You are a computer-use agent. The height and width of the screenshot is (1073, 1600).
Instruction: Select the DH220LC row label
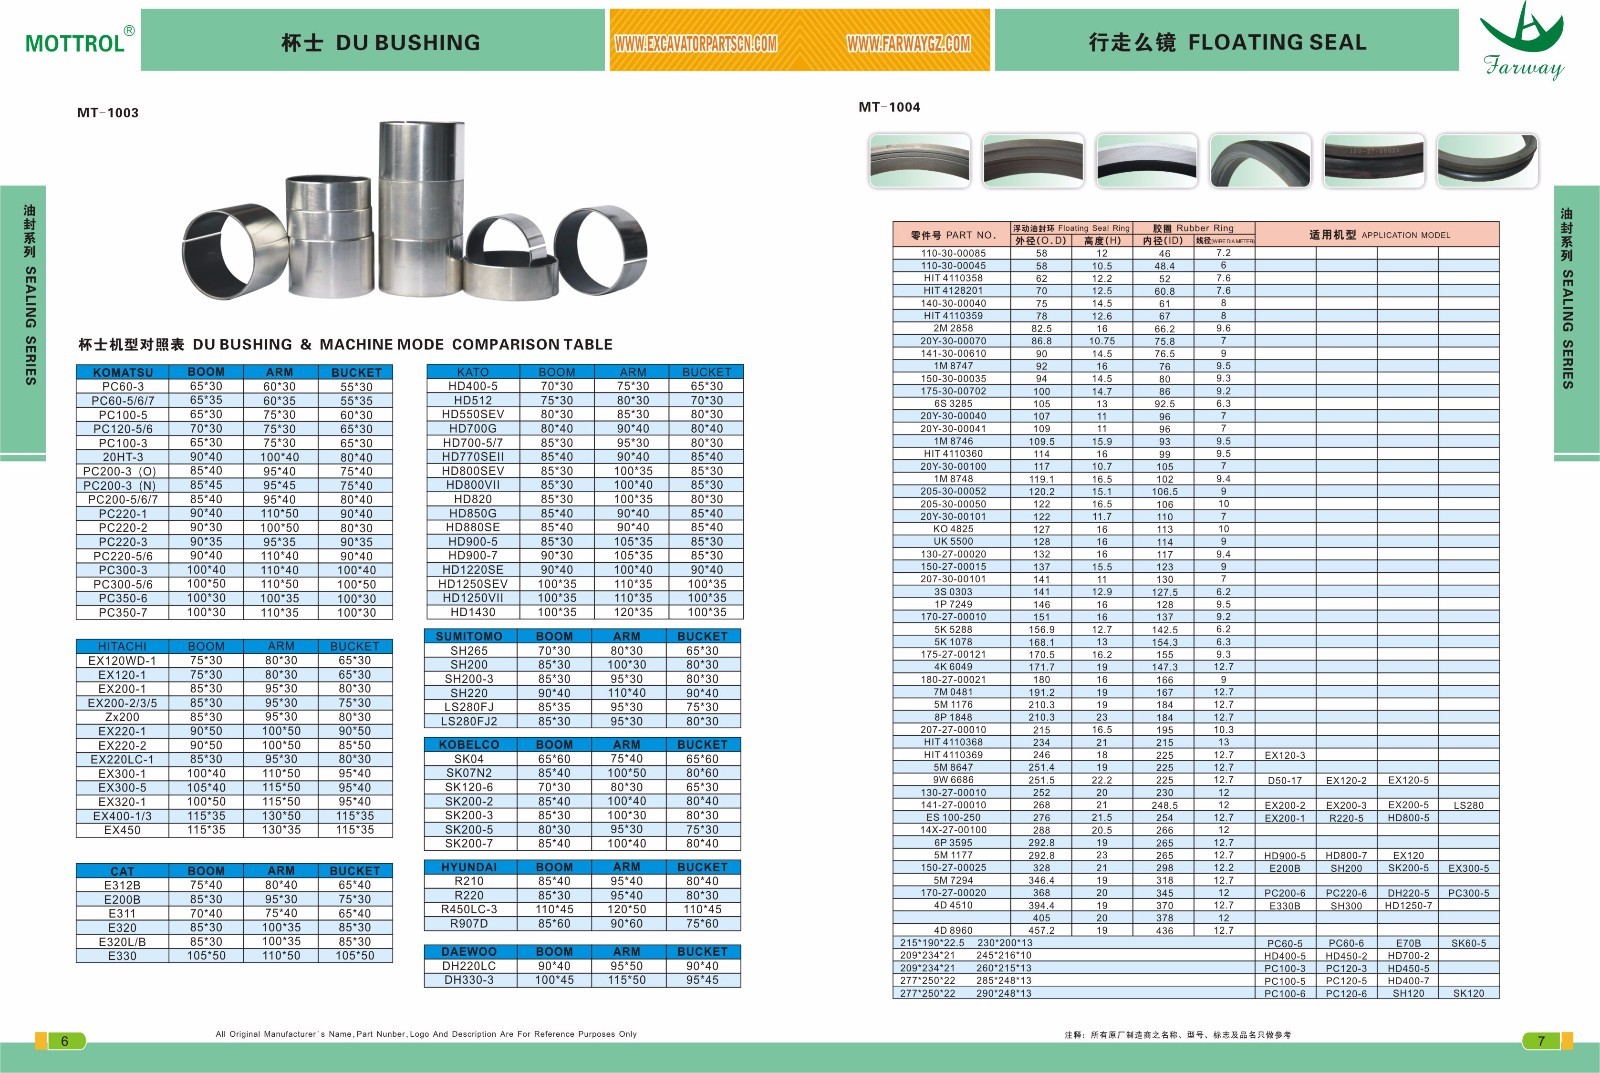[x=469, y=966]
